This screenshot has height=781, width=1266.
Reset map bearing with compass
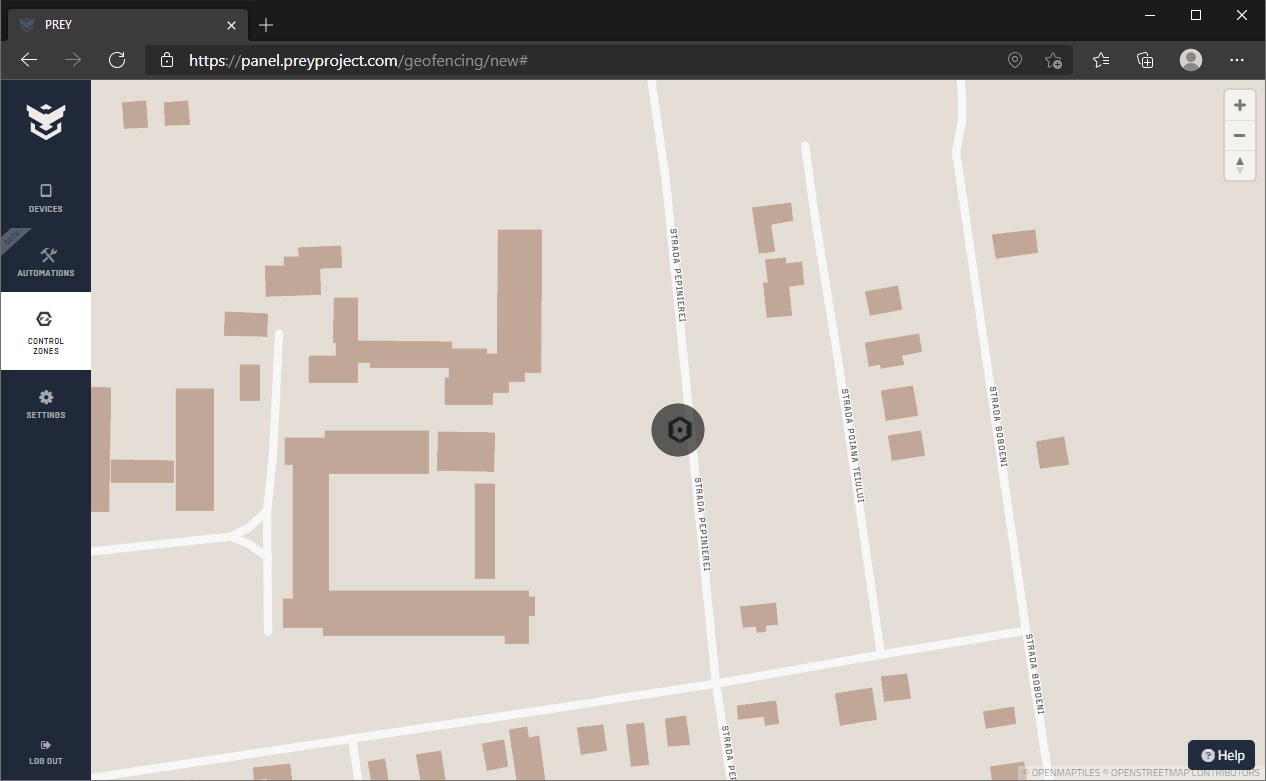(1240, 165)
